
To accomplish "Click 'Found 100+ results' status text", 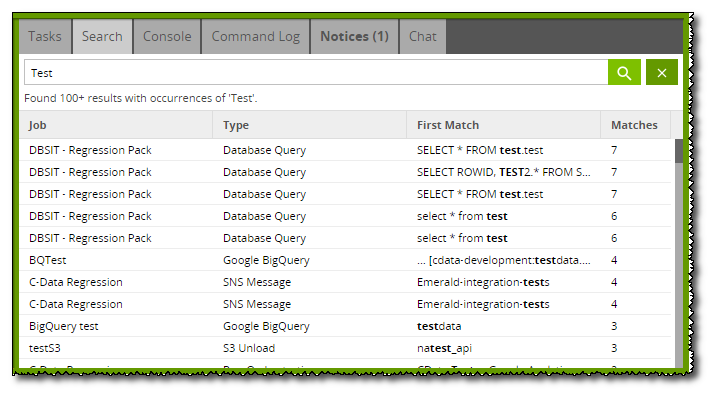I will click(141, 98).
